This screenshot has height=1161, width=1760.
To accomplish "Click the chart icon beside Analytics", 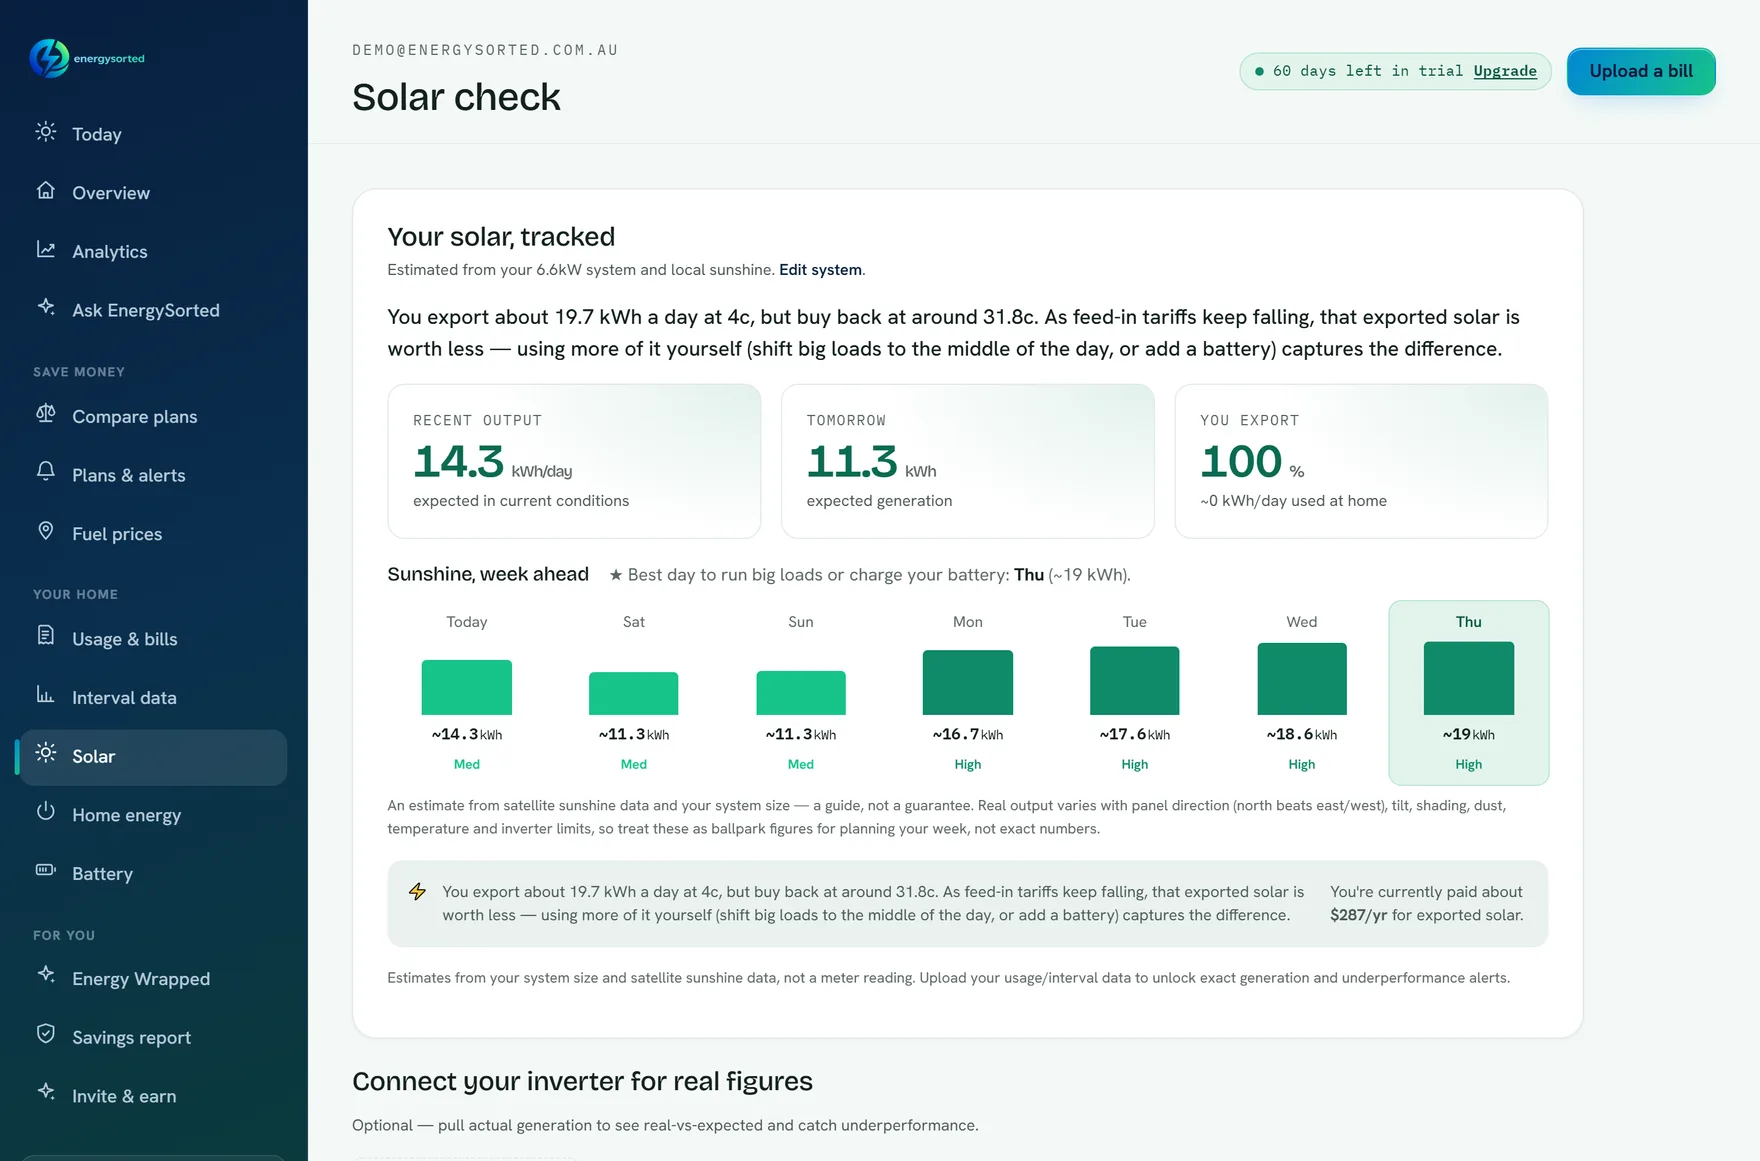I will tap(46, 249).
